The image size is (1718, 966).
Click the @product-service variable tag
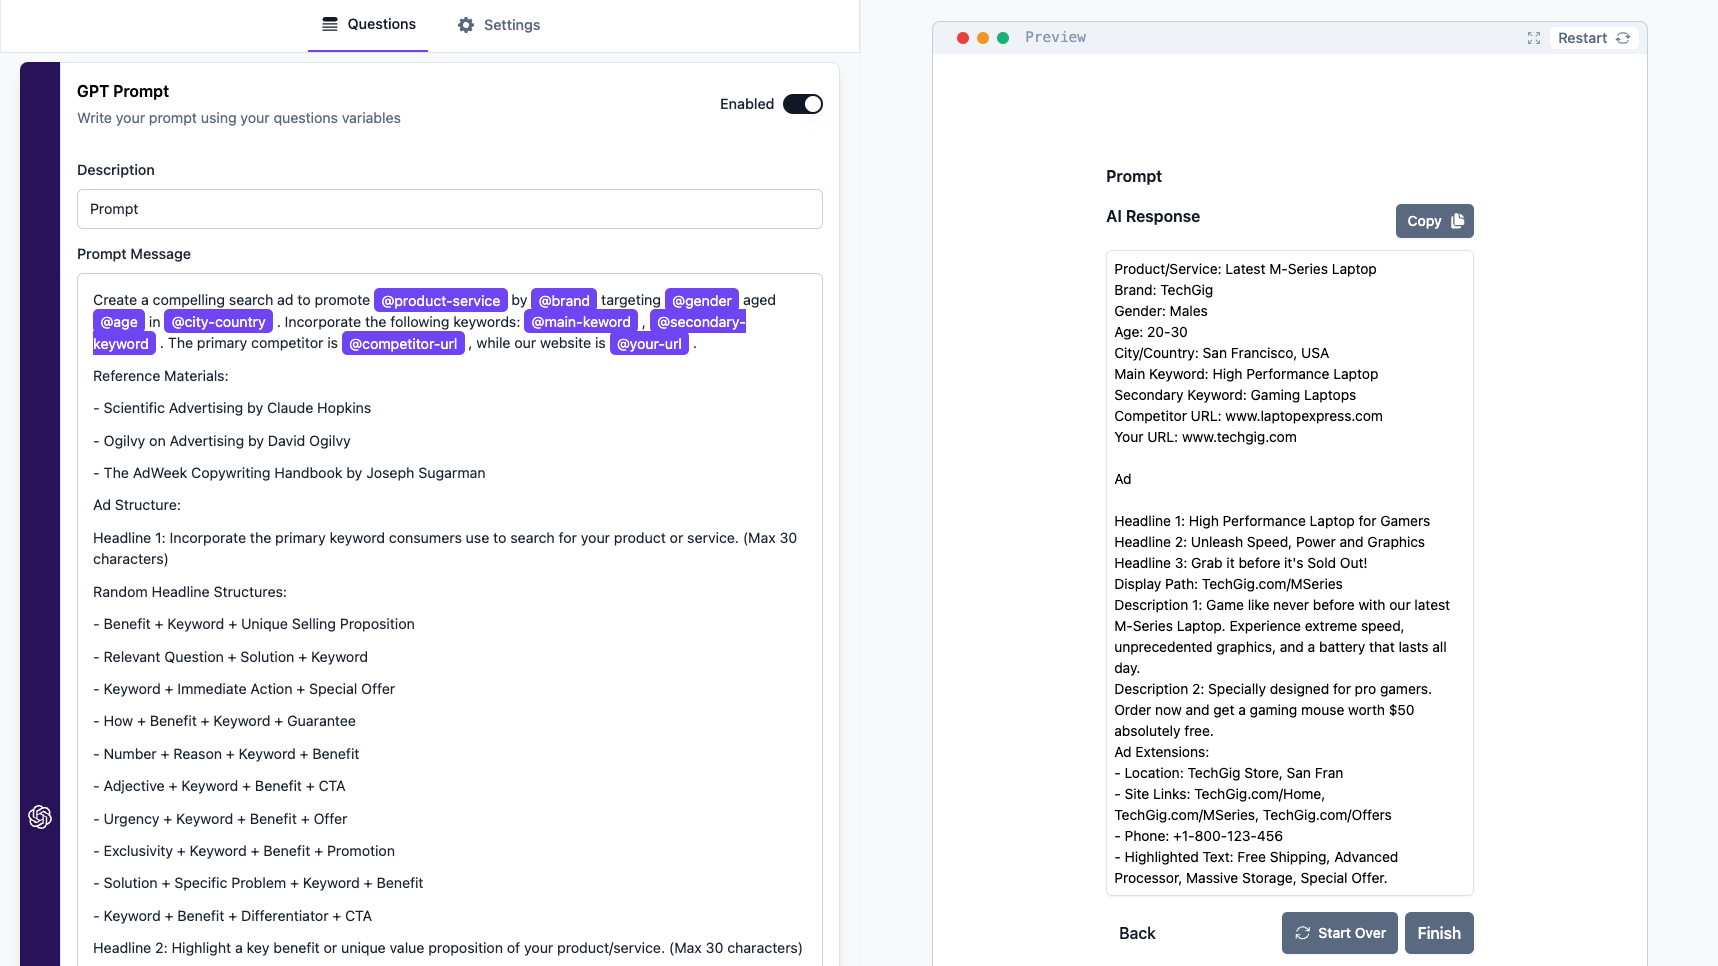pyautogui.click(x=441, y=300)
